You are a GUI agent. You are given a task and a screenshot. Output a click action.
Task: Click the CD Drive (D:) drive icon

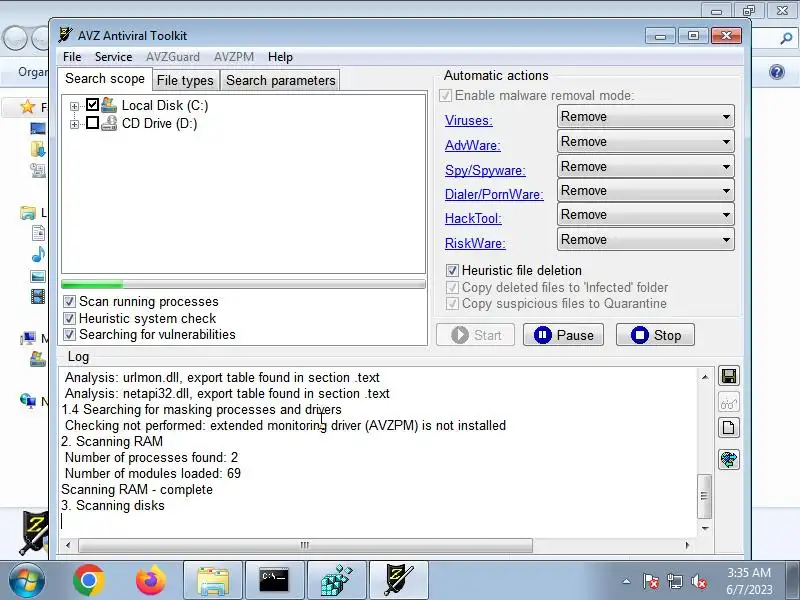(109, 123)
